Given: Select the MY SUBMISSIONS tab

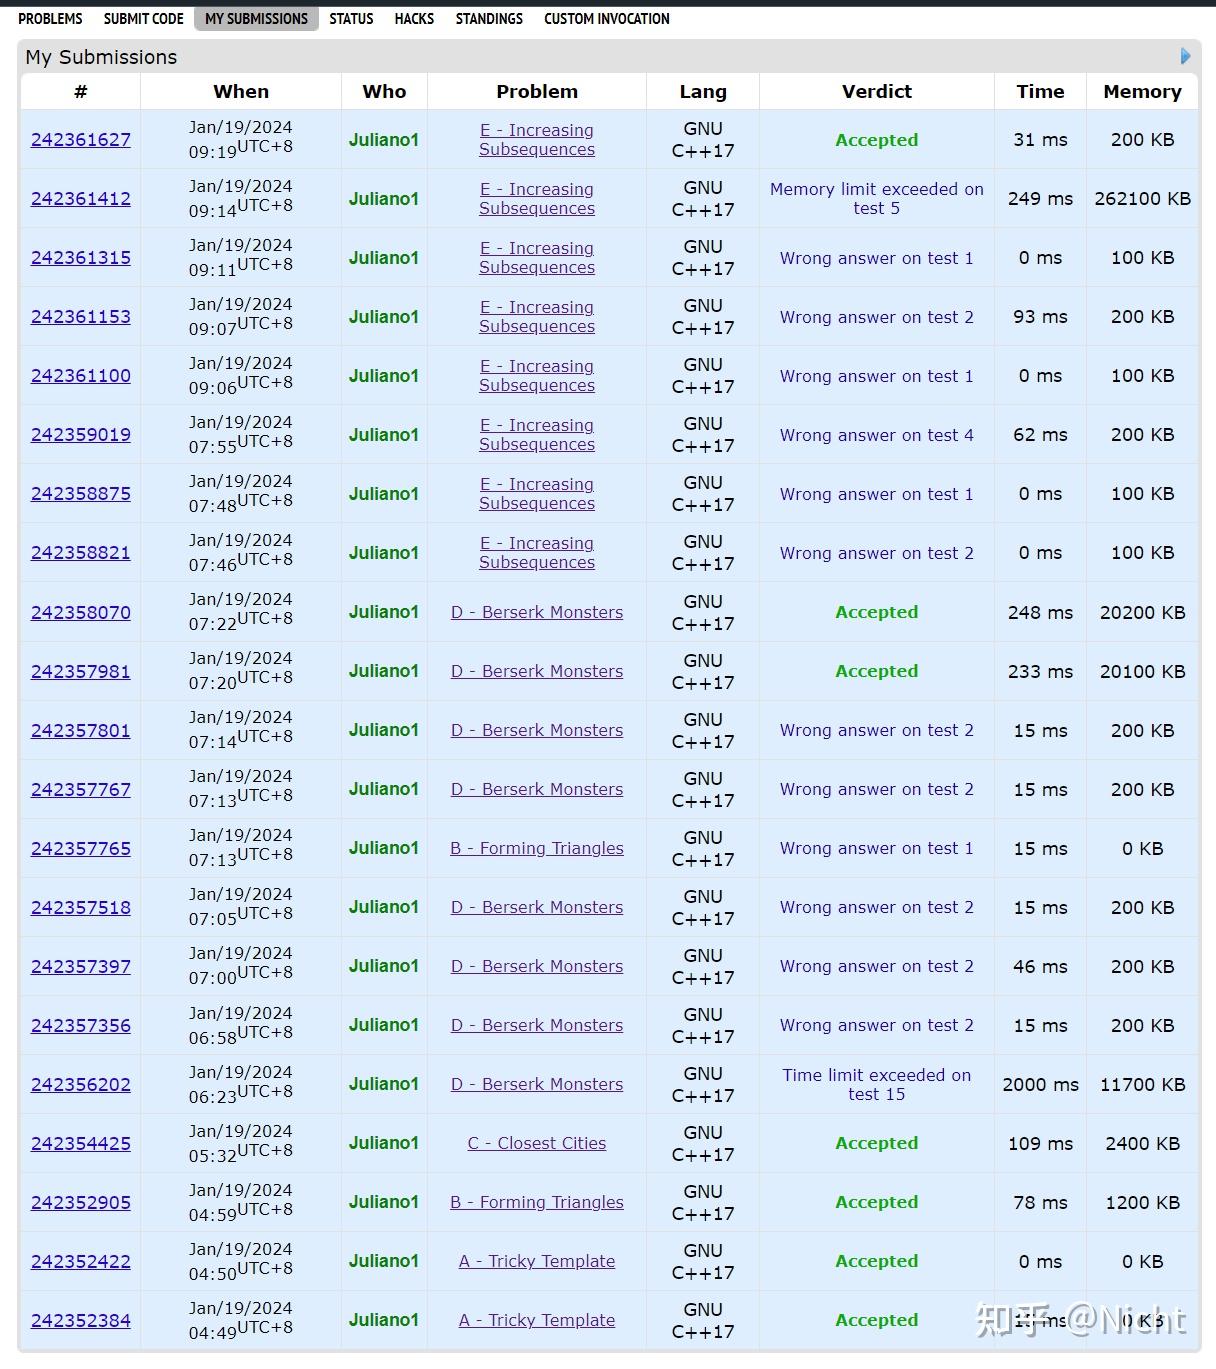Looking at the screenshot, I should pos(256,18).
